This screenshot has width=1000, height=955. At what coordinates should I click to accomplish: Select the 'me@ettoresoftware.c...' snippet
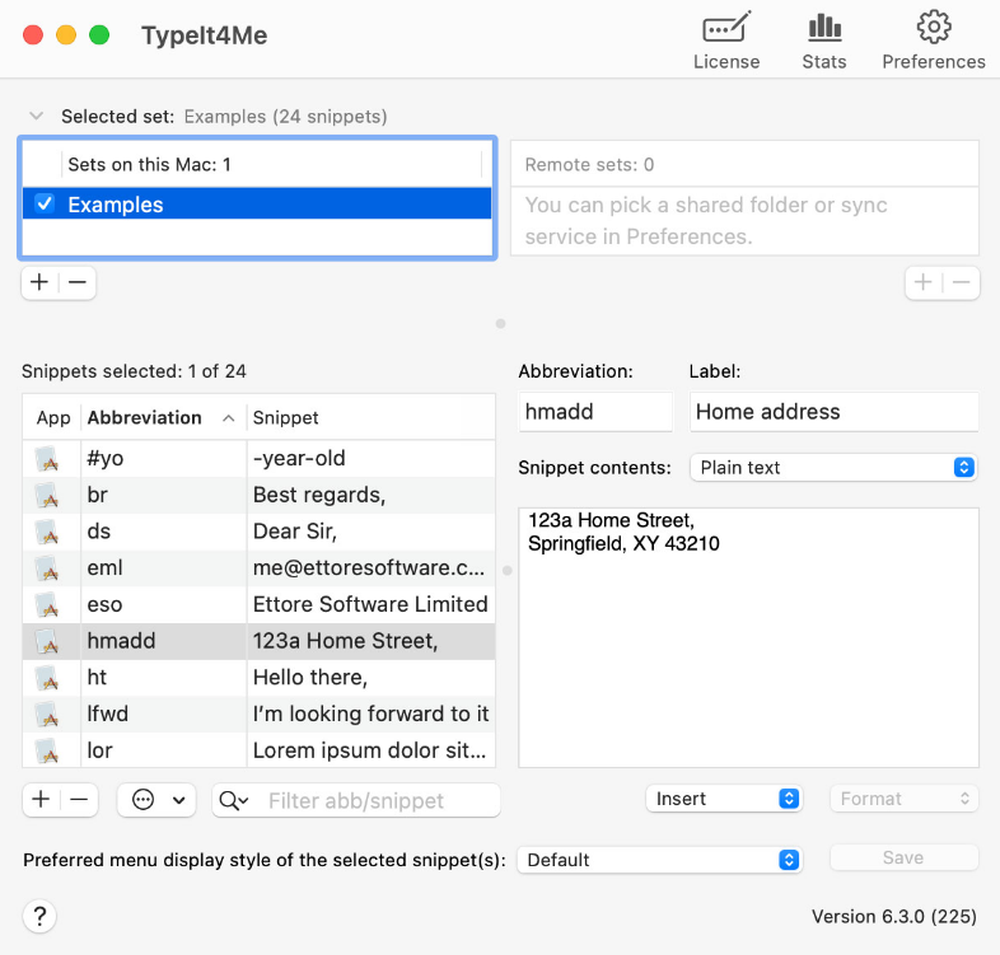point(371,568)
